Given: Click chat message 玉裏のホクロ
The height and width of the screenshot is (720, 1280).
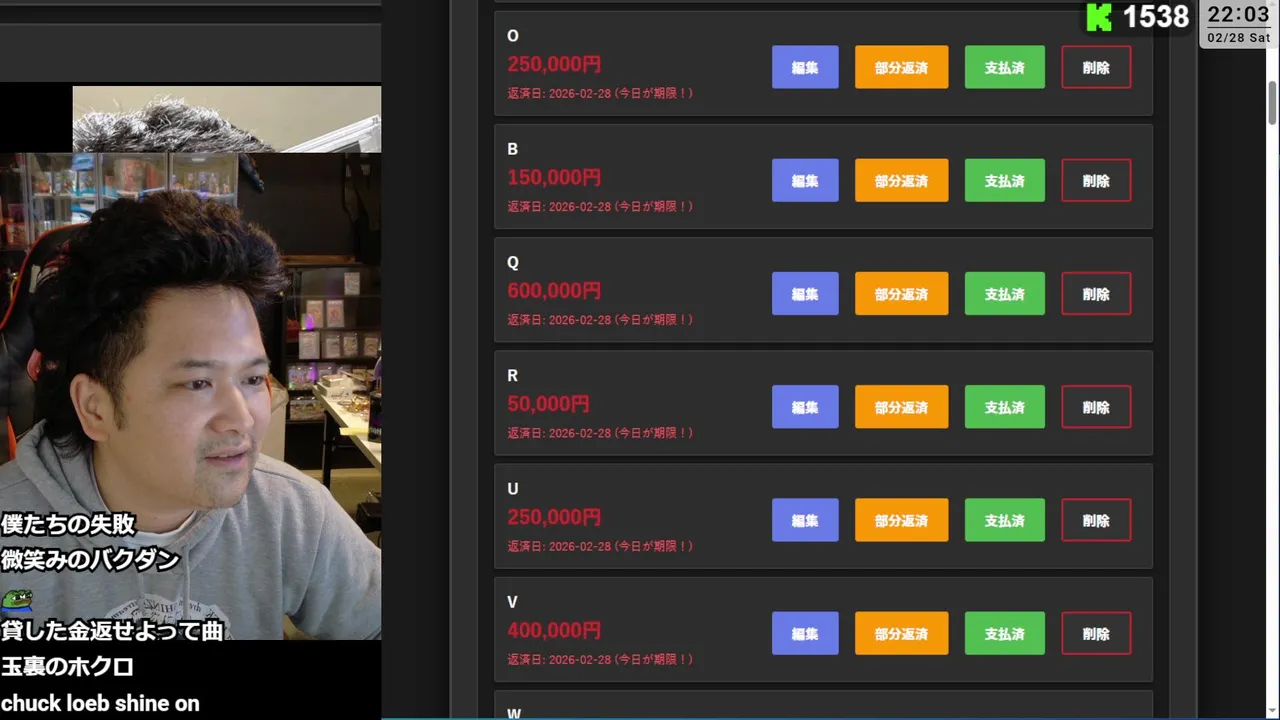Looking at the screenshot, I should point(67,666).
